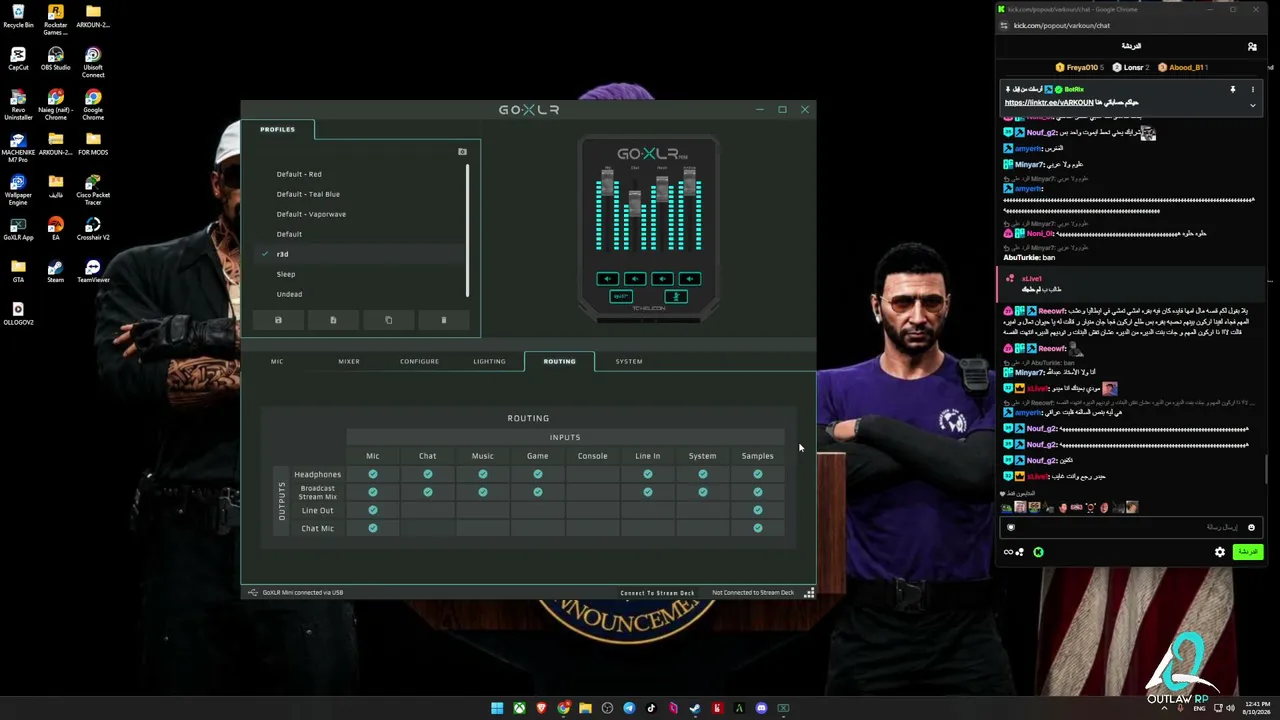Click the folder icon above the profile list
This screenshot has width=1280, height=720.
tap(462, 152)
